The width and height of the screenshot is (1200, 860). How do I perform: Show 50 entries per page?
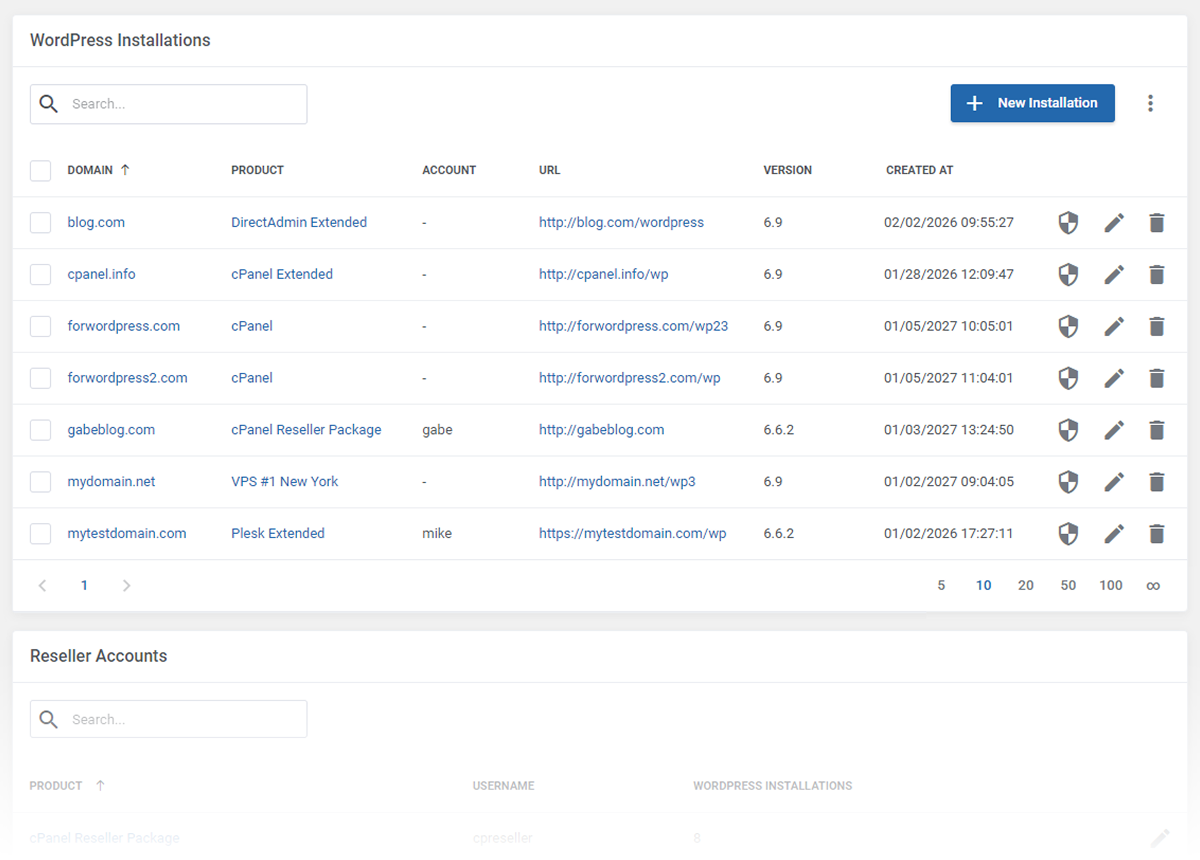tap(1068, 586)
